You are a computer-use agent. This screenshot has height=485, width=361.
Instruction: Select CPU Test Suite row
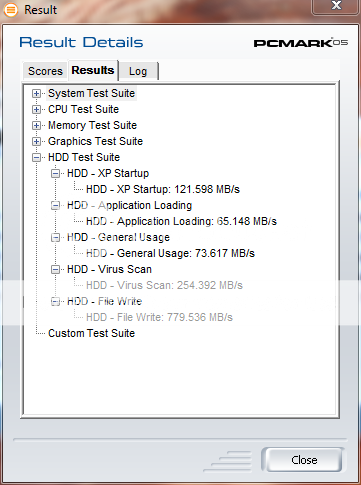click(83, 109)
